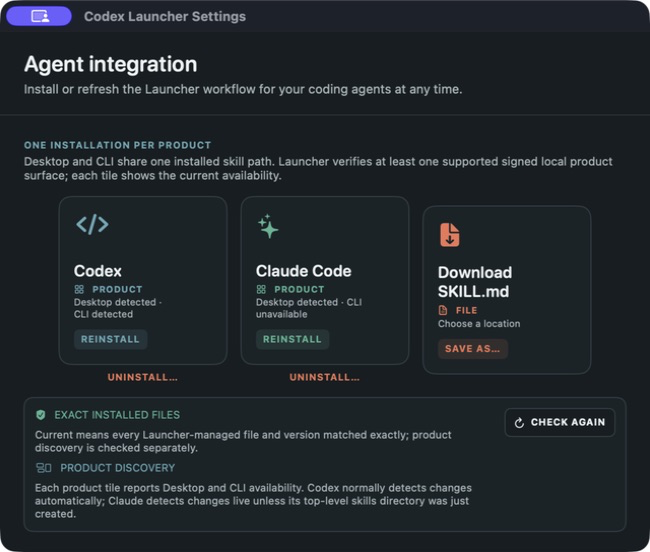Click the 'Each product tile reports Desktop' paragraph
The height and width of the screenshot is (552, 650).
tap(253, 501)
